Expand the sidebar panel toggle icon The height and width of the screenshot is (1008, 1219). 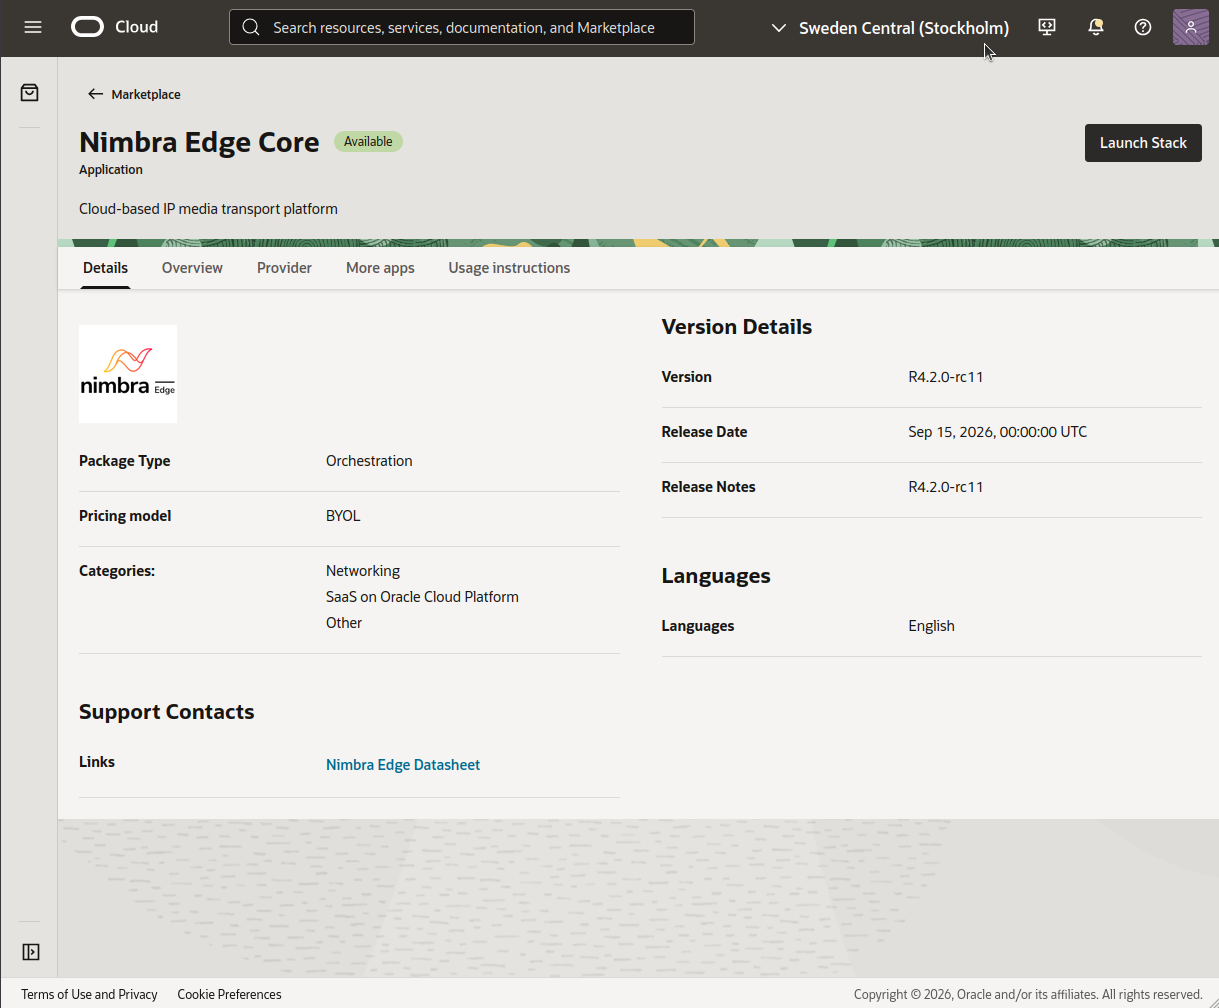point(30,951)
